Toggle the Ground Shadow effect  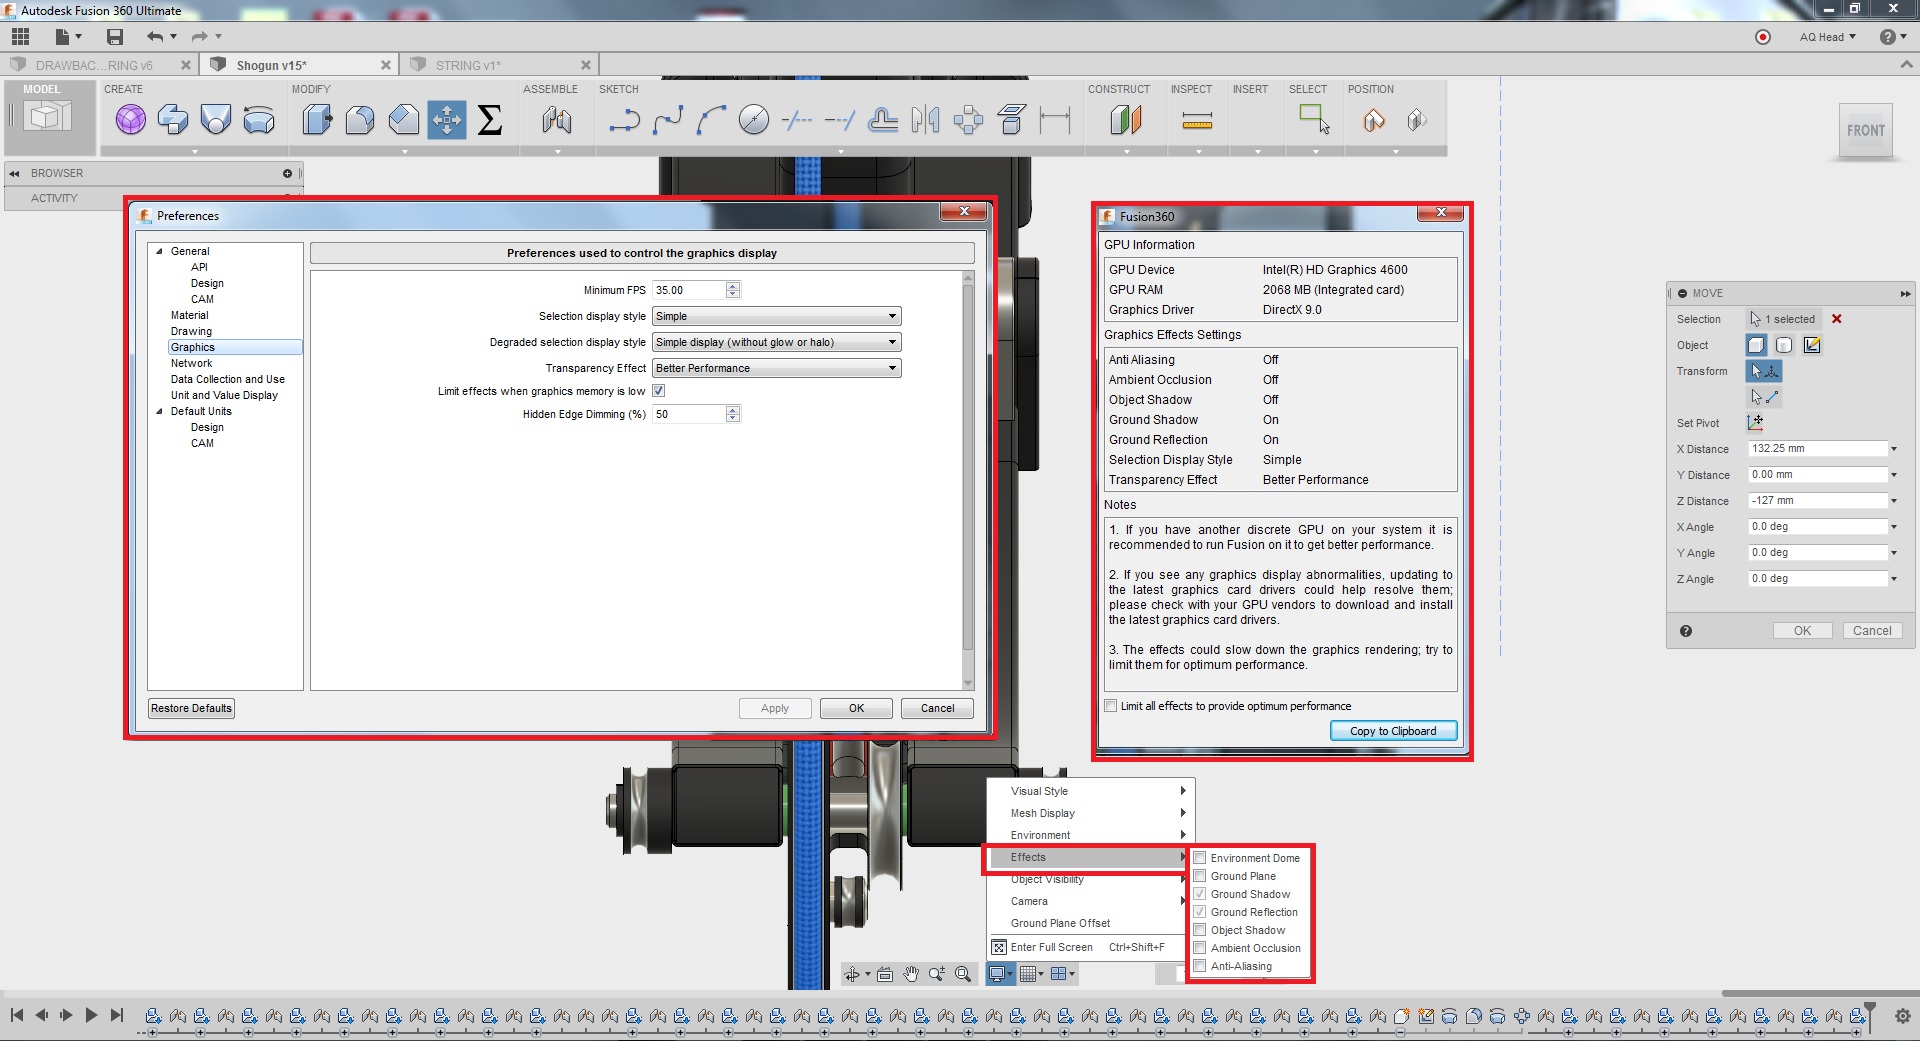[x=1200, y=894]
